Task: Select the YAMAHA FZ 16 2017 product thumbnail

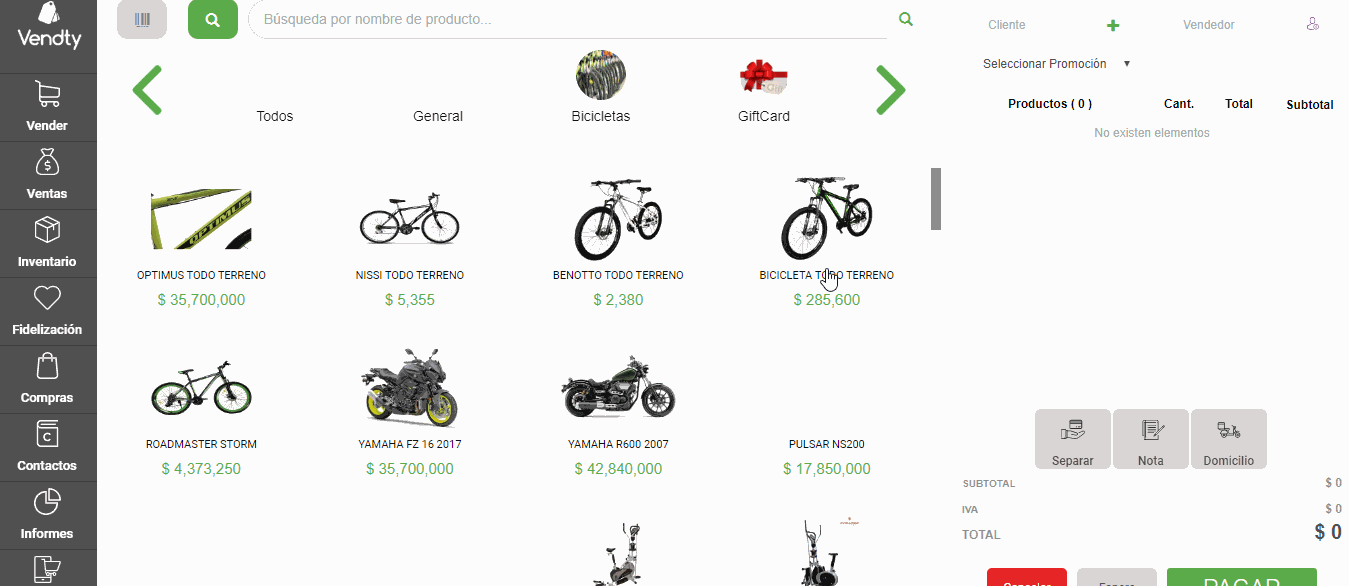Action: (409, 387)
